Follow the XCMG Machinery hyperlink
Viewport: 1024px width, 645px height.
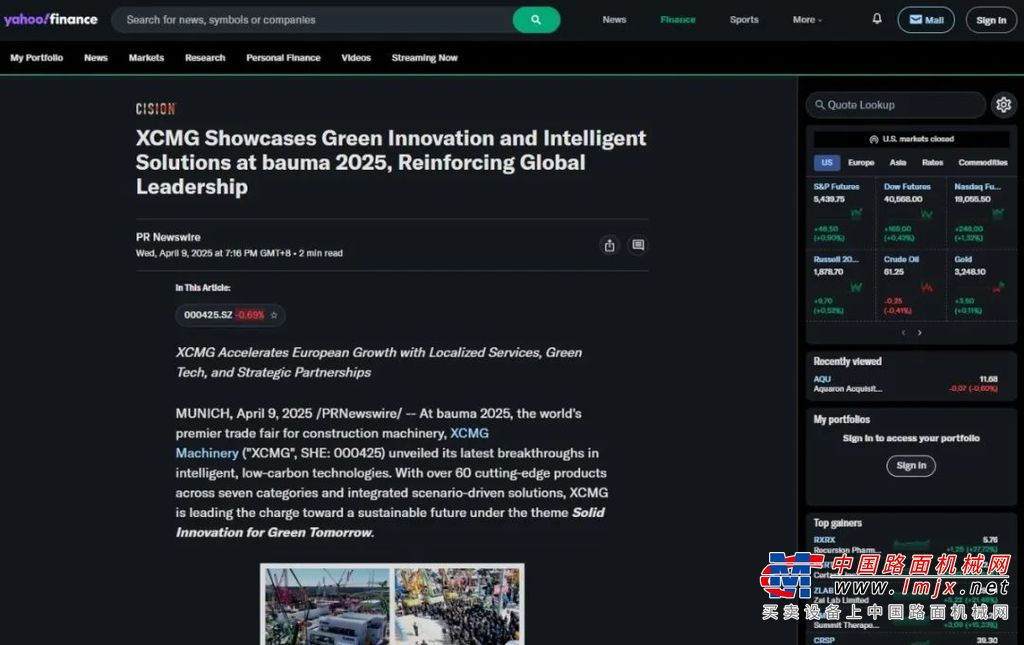pos(332,443)
